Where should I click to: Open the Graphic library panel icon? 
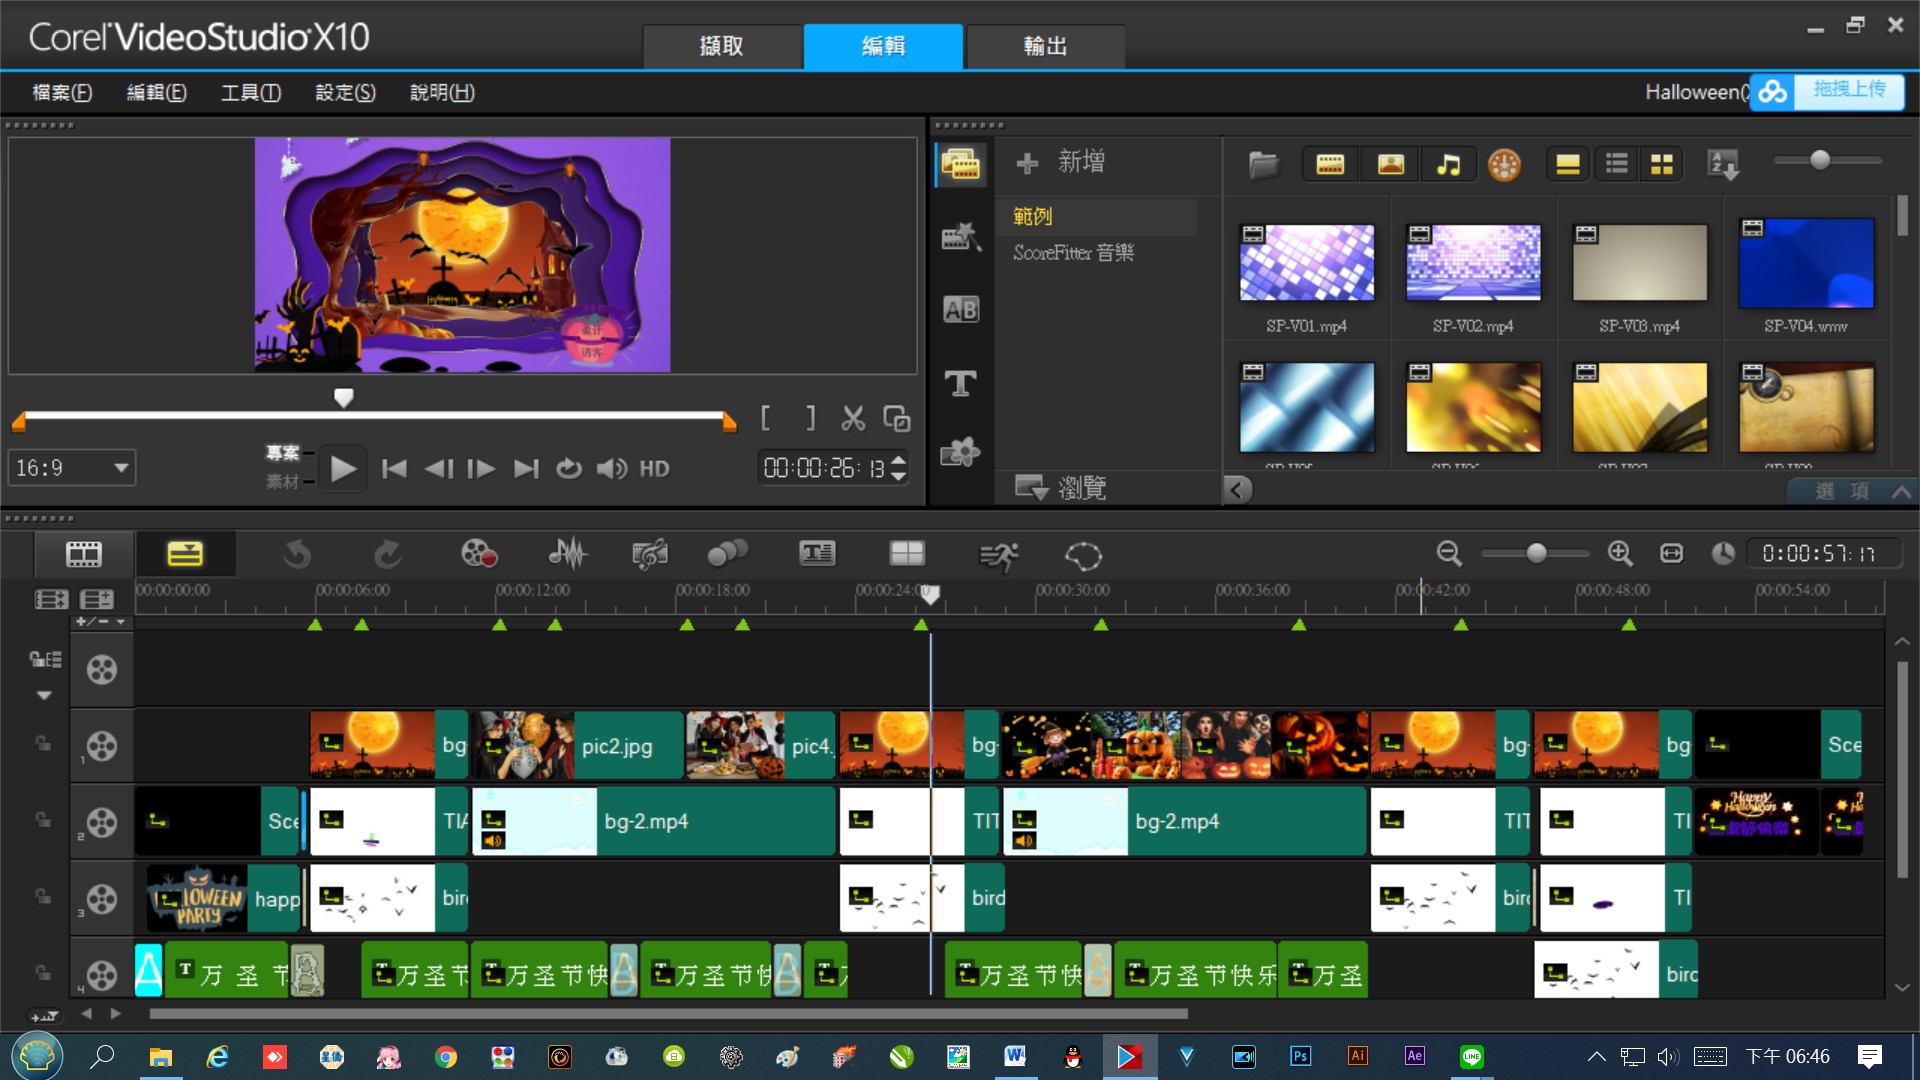pos(961,453)
